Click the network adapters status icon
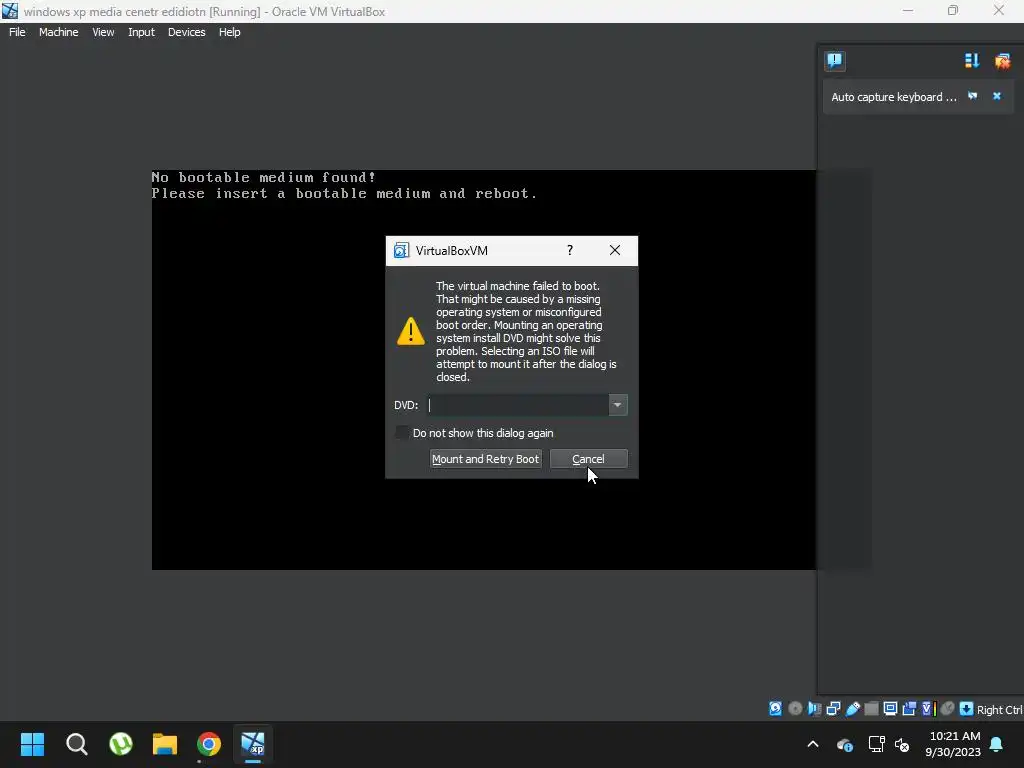Screen dimensions: 1024x768 click(833, 709)
